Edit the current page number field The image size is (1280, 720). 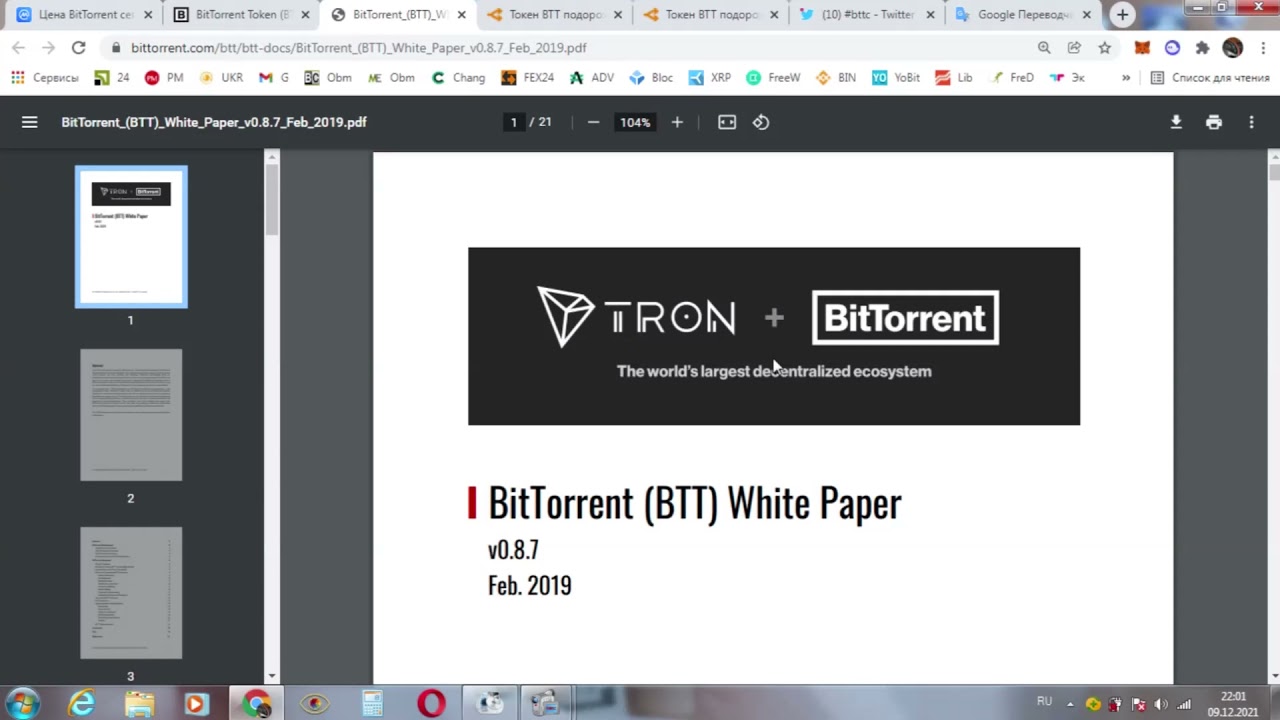(x=514, y=122)
